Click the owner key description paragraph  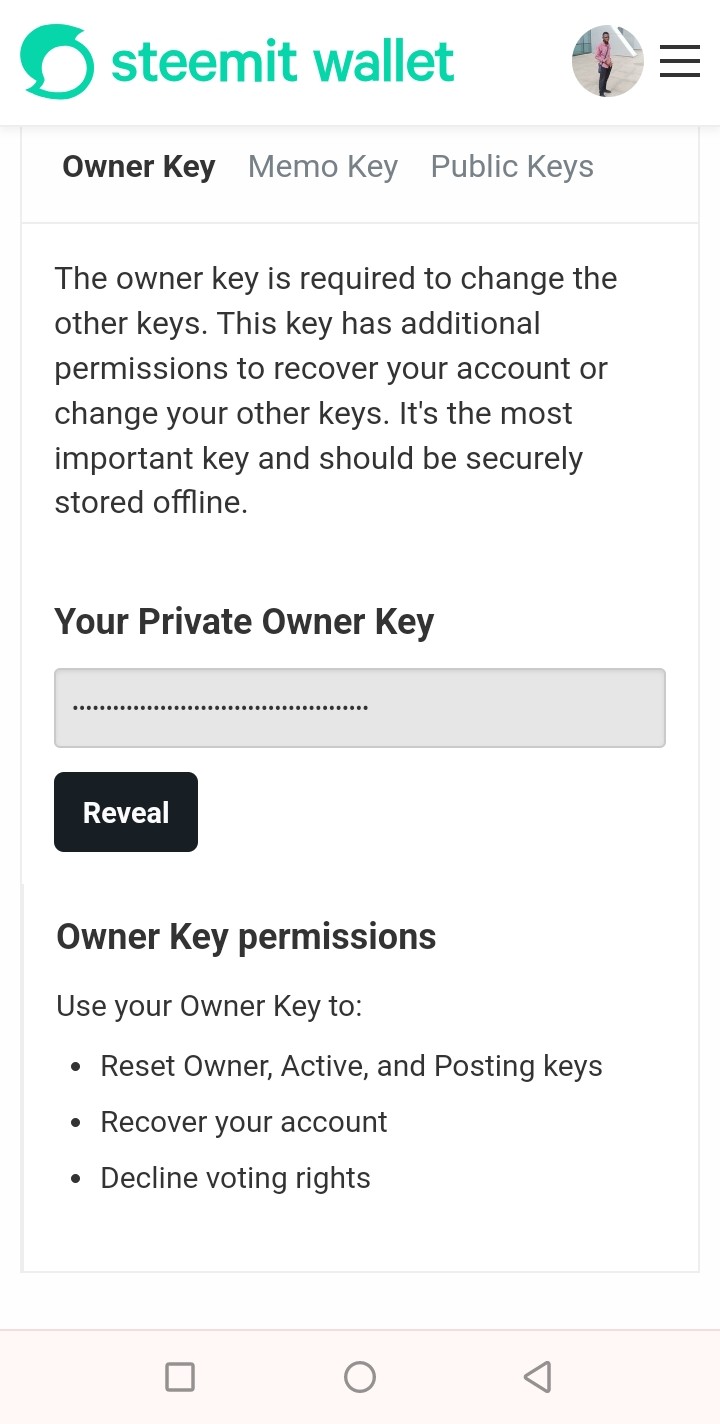335,390
